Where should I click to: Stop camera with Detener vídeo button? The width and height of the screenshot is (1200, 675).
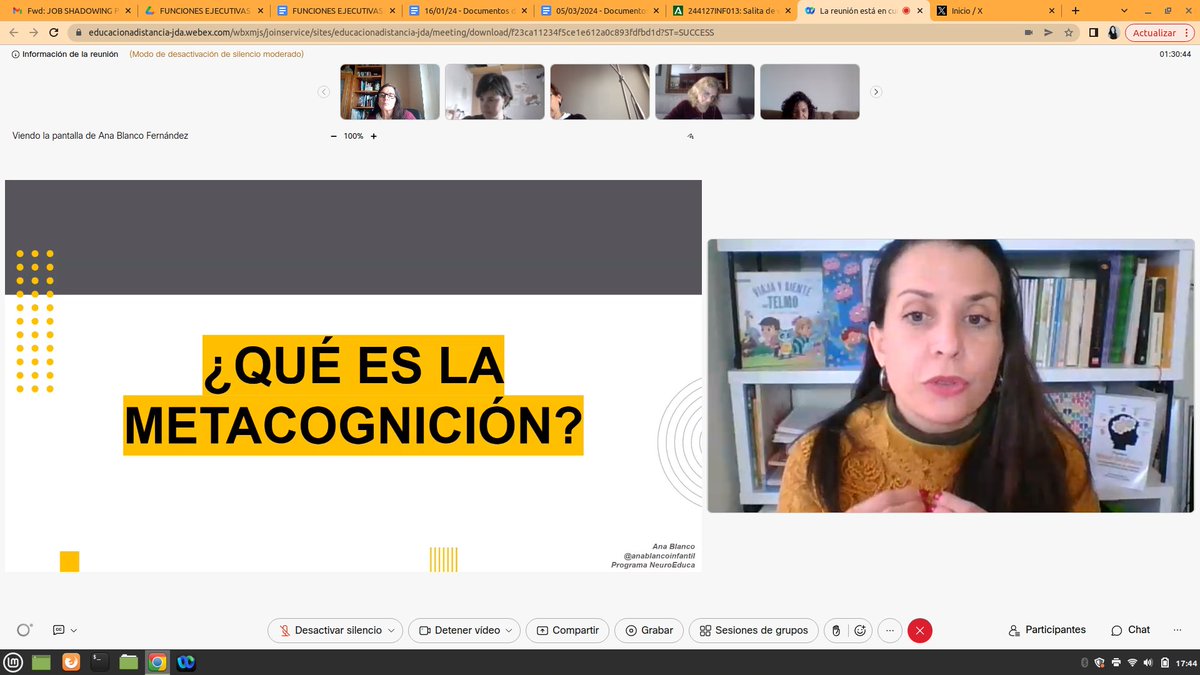click(x=459, y=631)
